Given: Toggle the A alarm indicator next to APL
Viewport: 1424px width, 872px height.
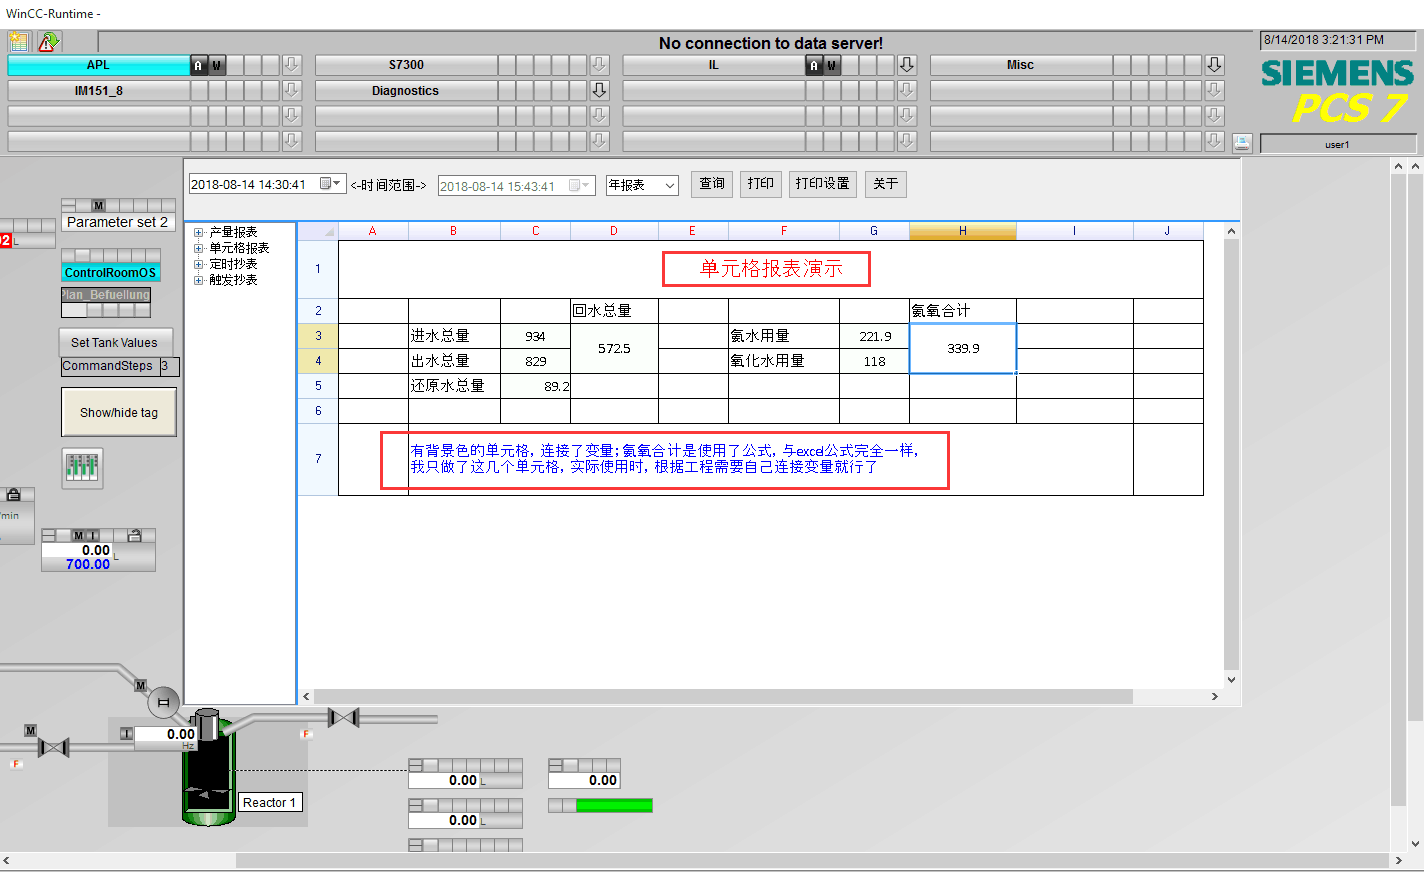Looking at the screenshot, I should [x=198, y=65].
